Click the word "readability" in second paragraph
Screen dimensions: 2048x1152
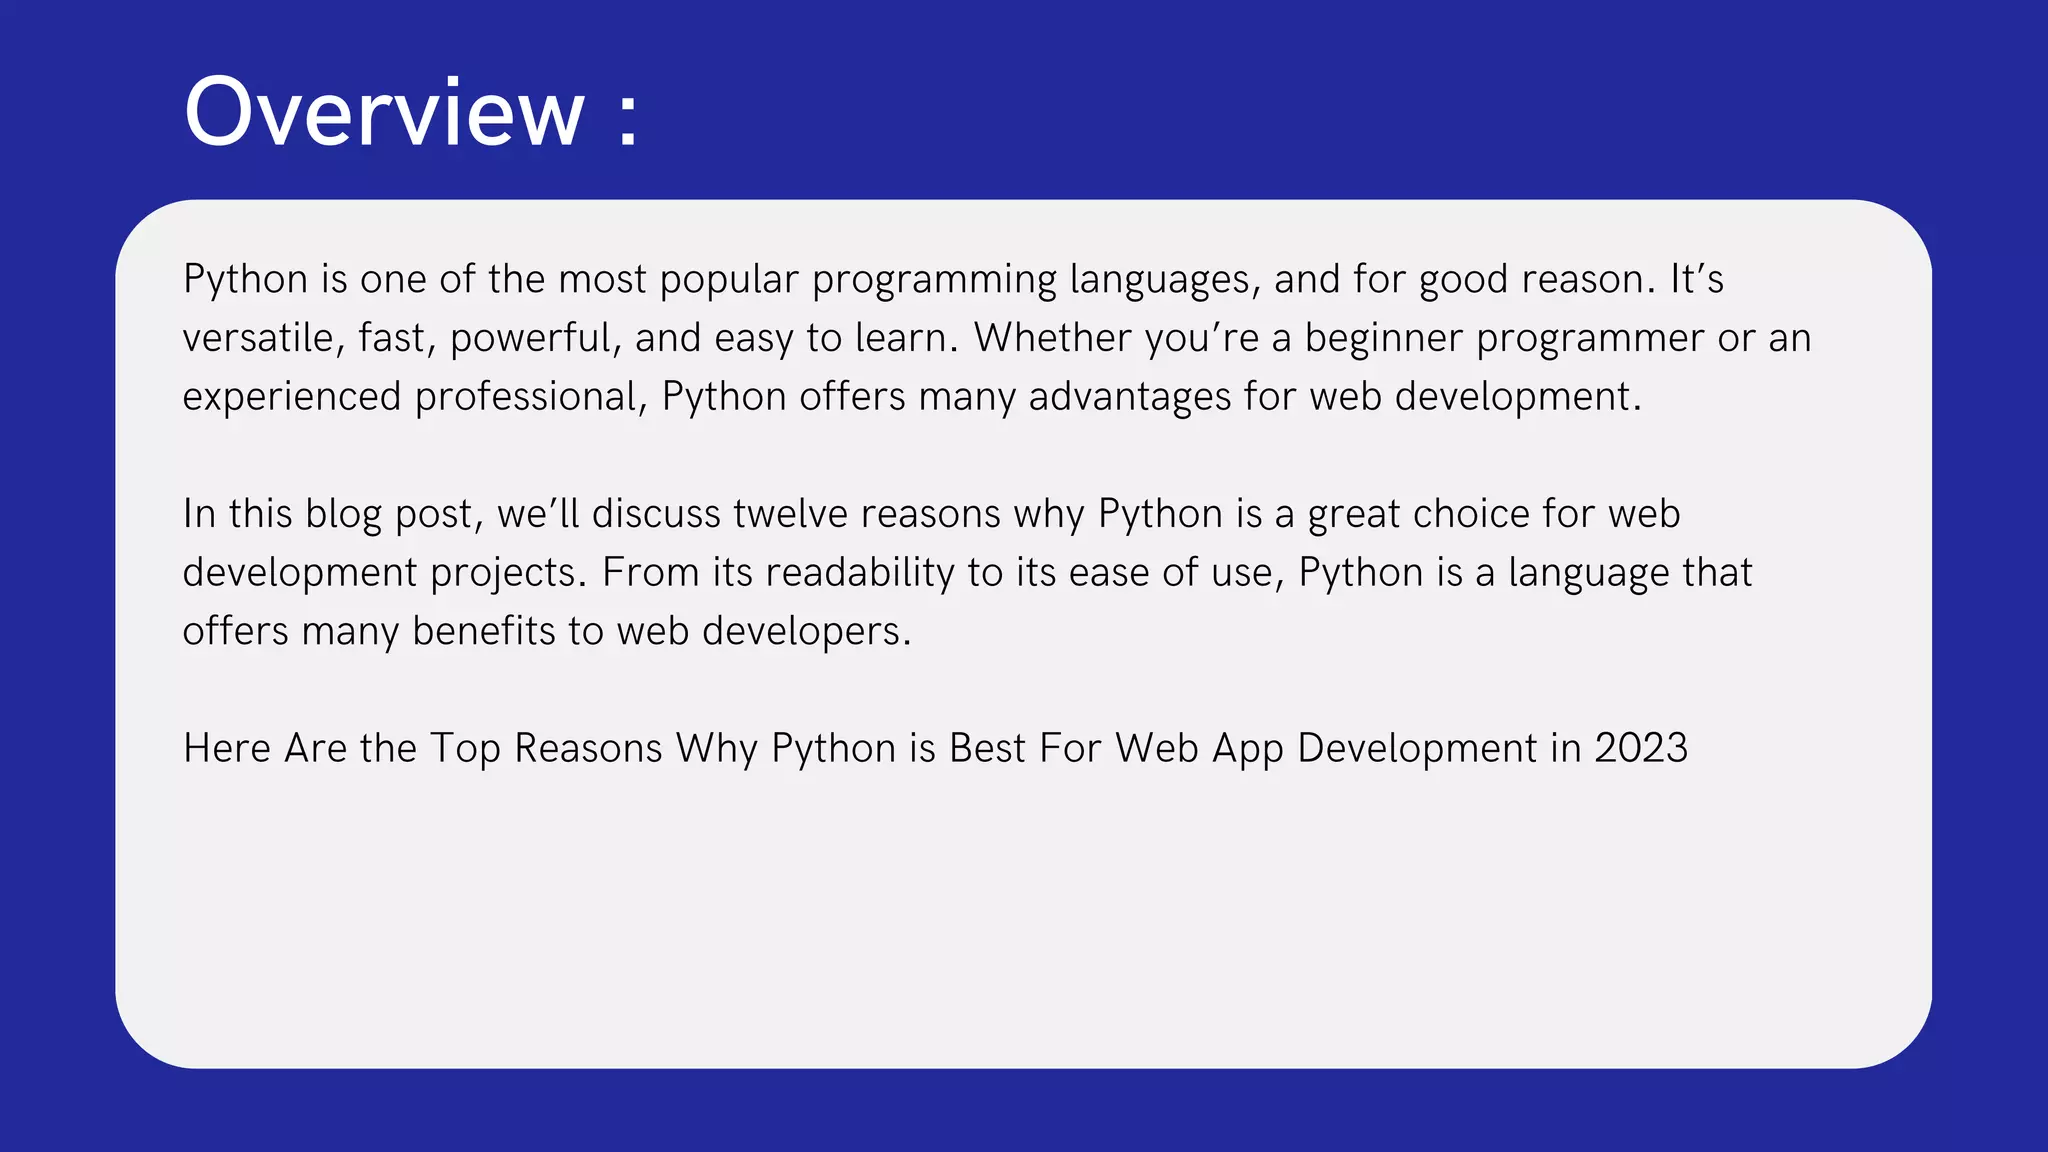(859, 573)
